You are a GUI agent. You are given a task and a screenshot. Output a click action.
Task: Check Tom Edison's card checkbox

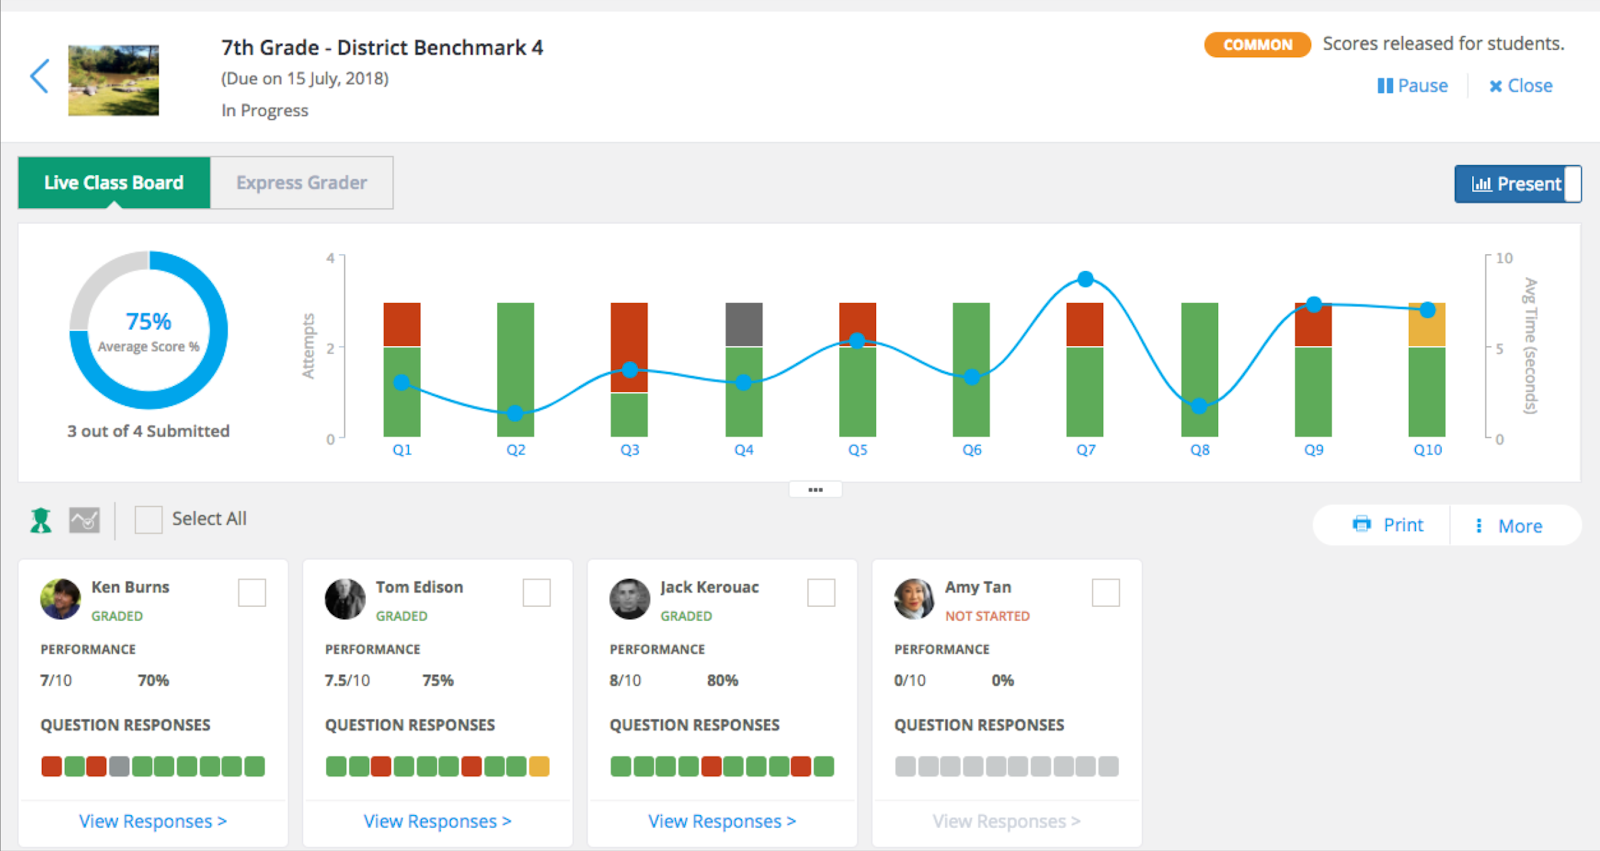tap(537, 593)
